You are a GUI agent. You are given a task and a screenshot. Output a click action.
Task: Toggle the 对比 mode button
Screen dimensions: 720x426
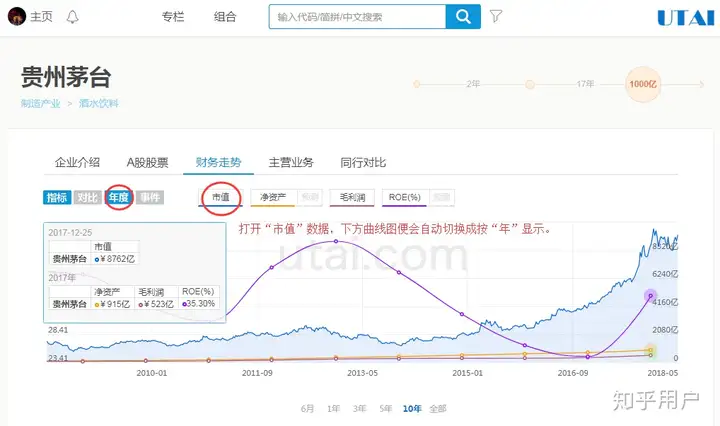[88, 197]
